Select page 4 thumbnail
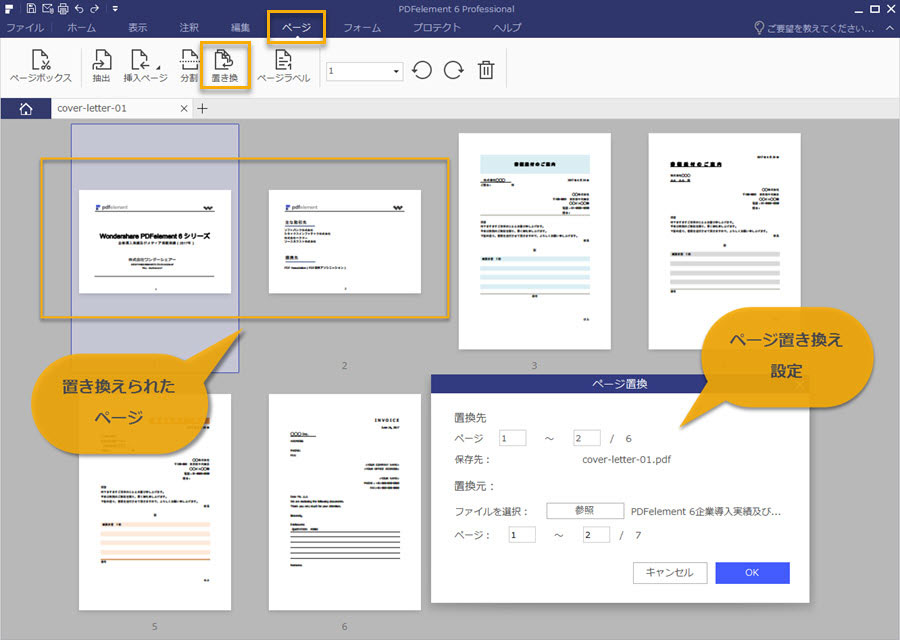The height and width of the screenshot is (640, 900). (x=724, y=241)
